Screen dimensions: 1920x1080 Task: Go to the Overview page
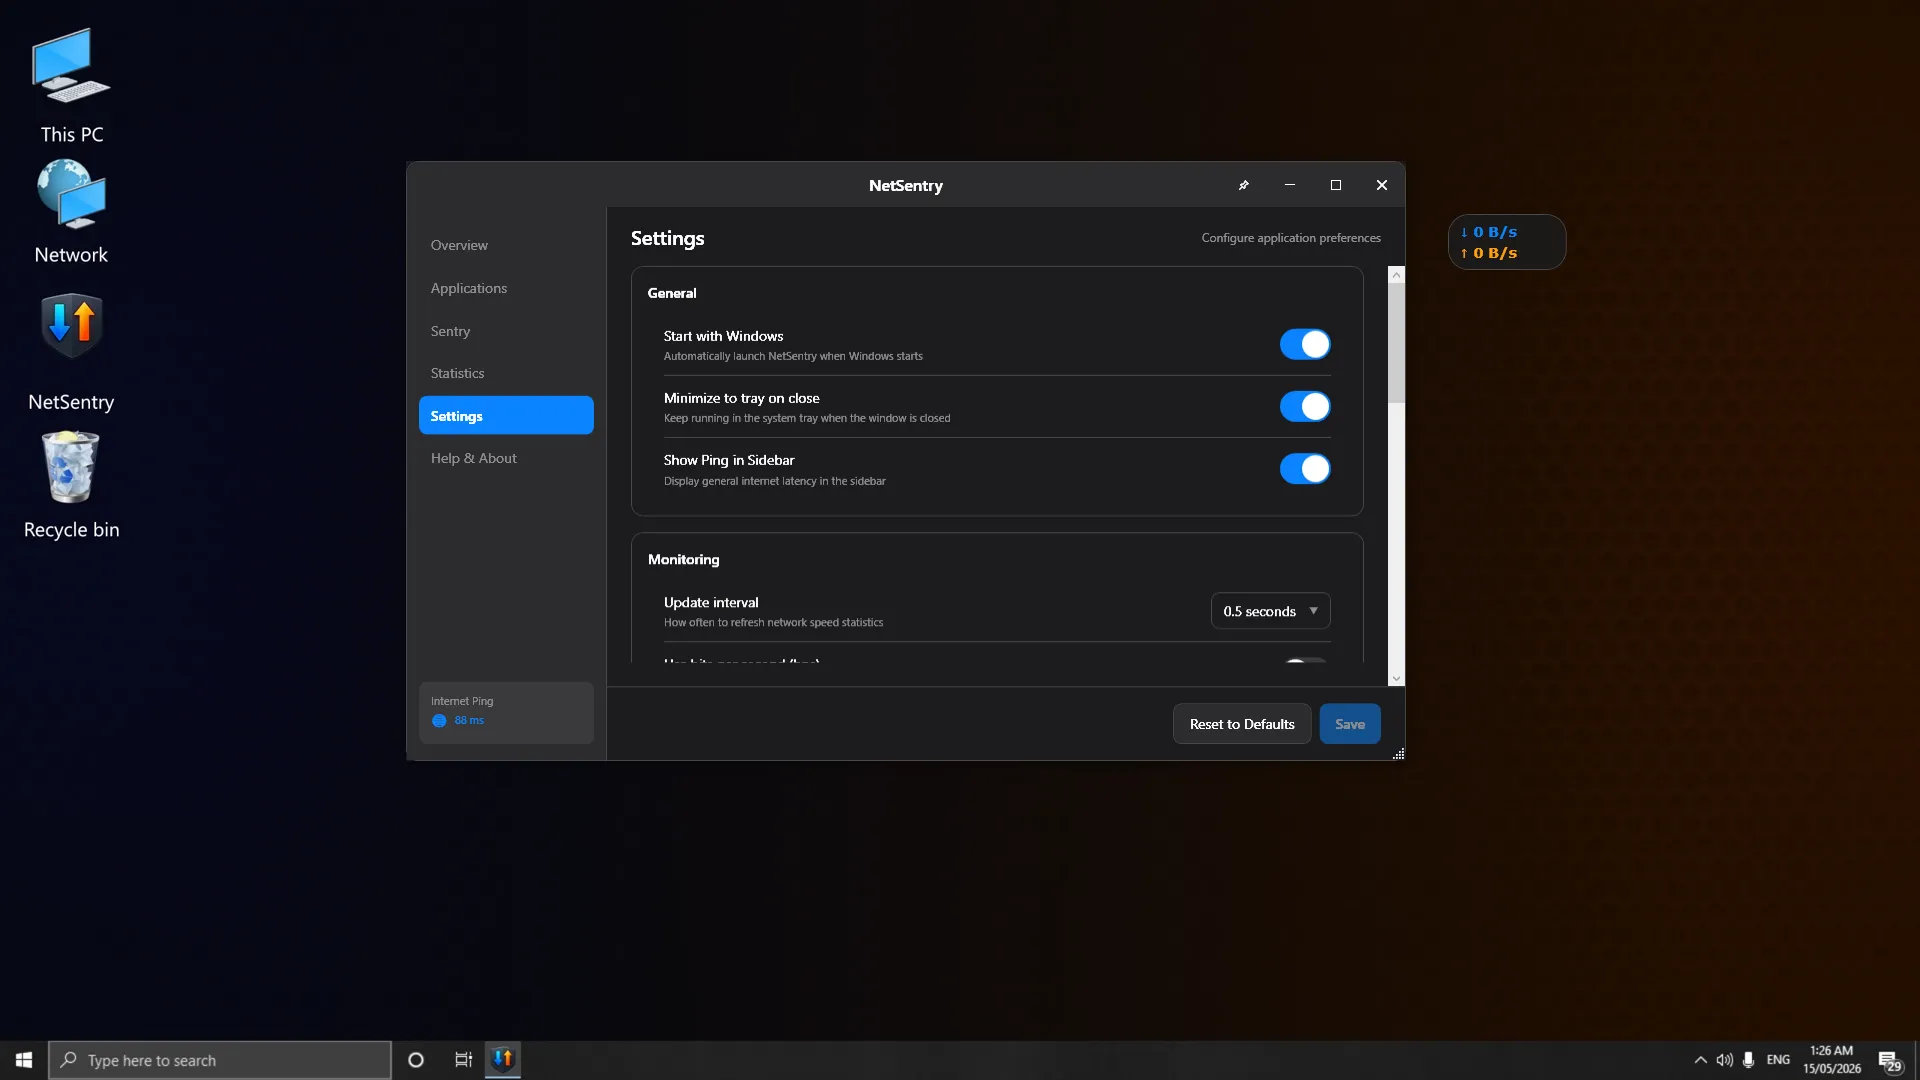(506, 245)
